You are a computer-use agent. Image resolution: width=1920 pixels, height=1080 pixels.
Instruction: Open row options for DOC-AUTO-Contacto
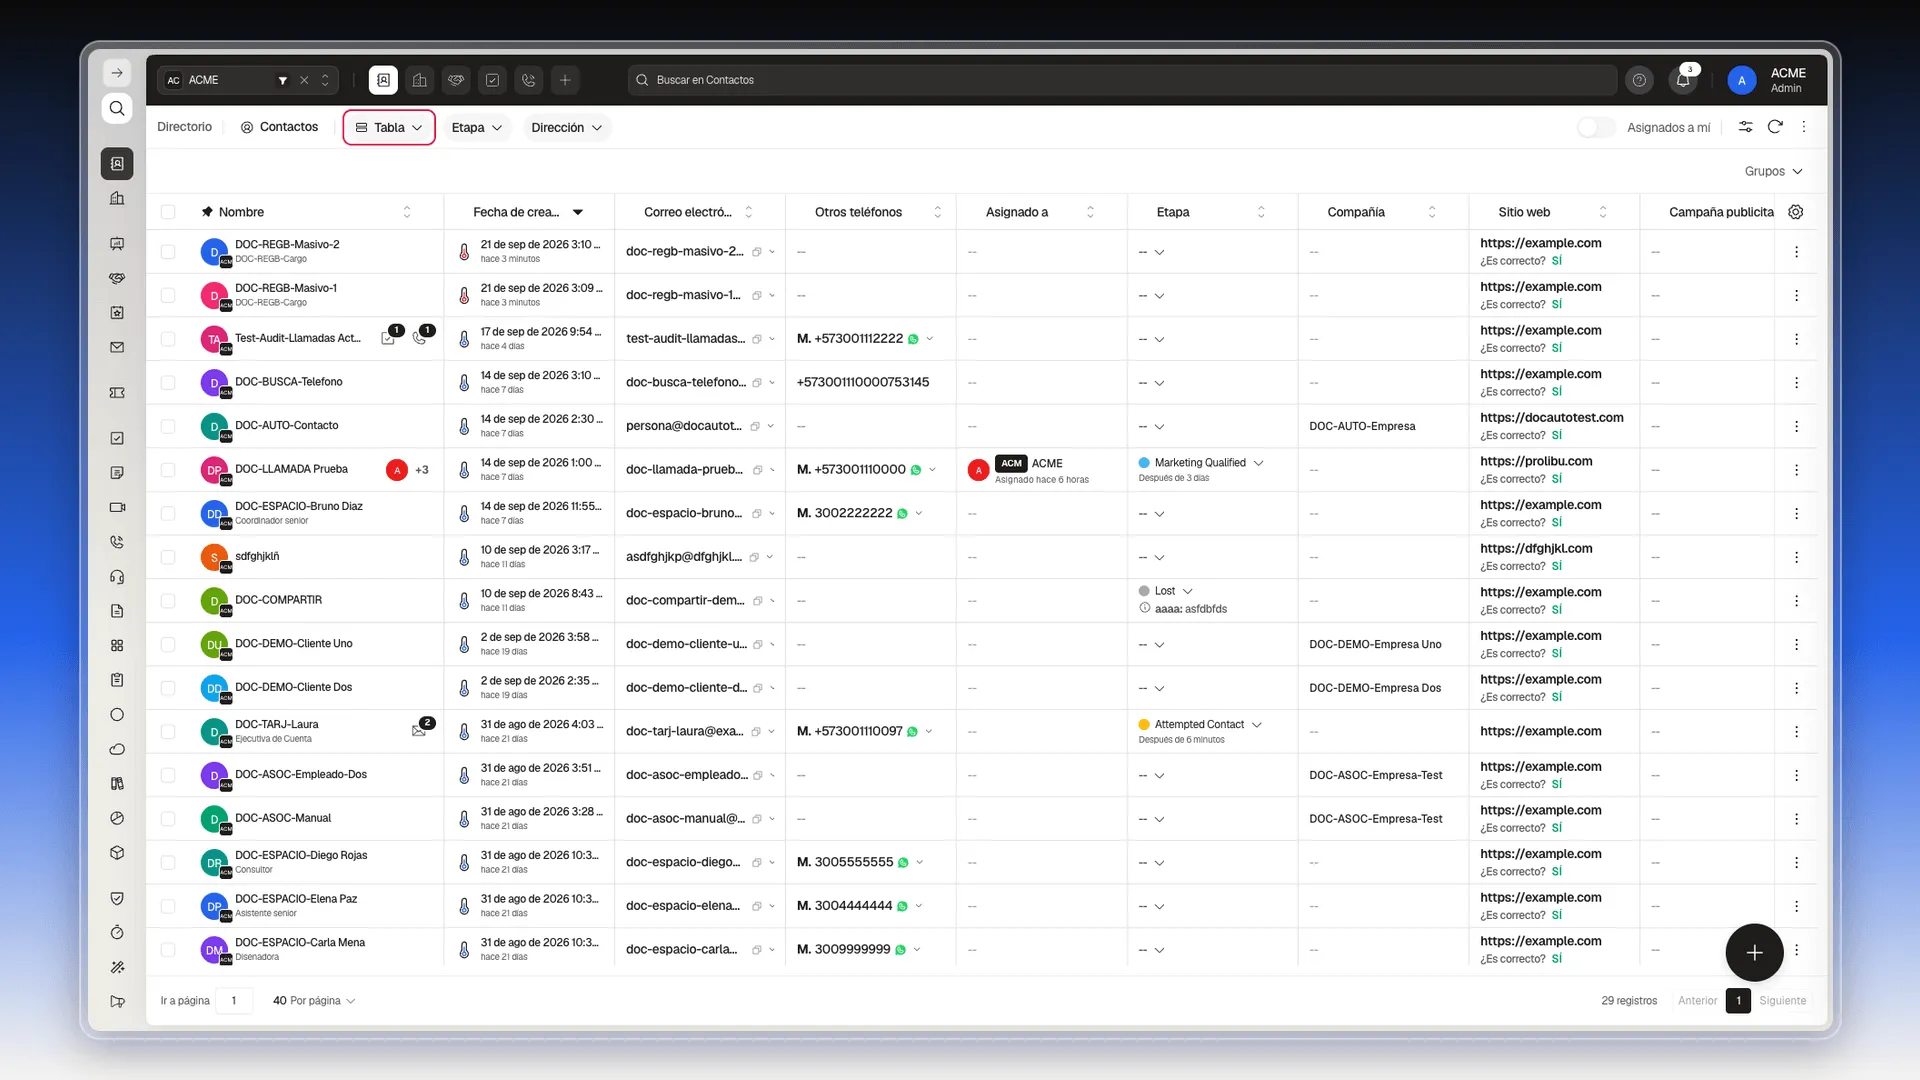pos(1796,426)
